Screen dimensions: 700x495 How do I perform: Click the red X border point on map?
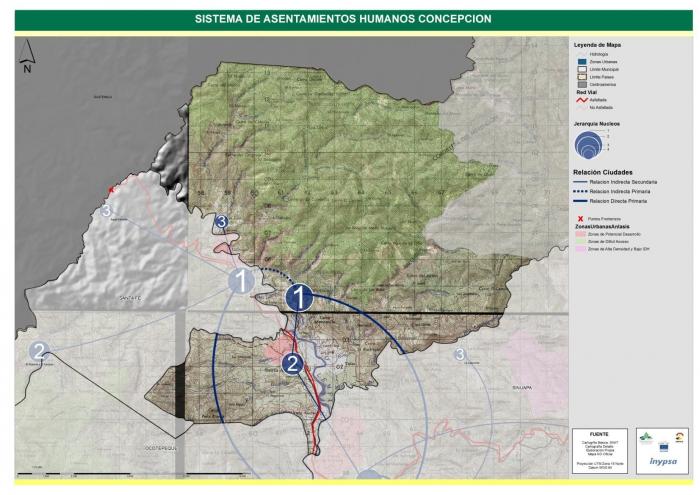click(112, 189)
